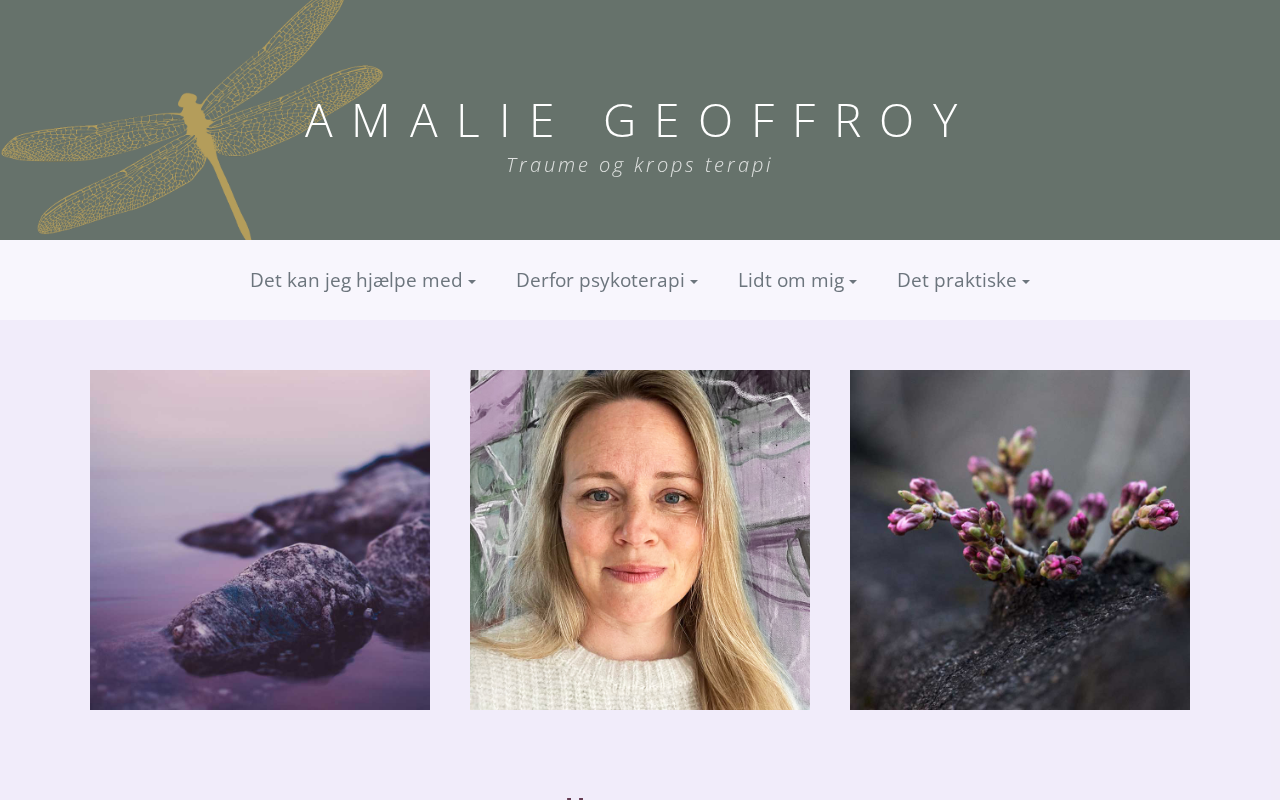Click the 'hjælpe med' text in the navigation bar

pyautogui.click(x=409, y=281)
